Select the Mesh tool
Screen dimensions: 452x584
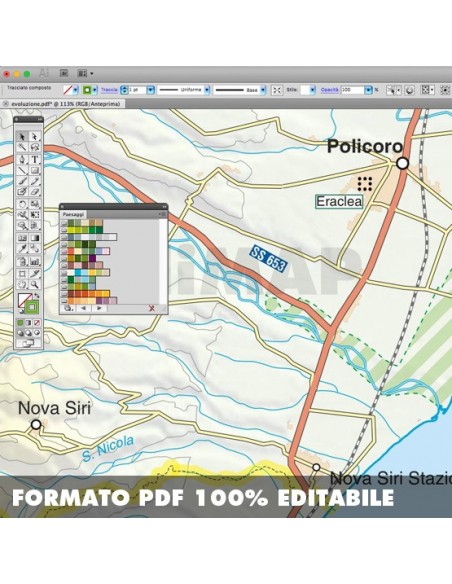click(22, 238)
